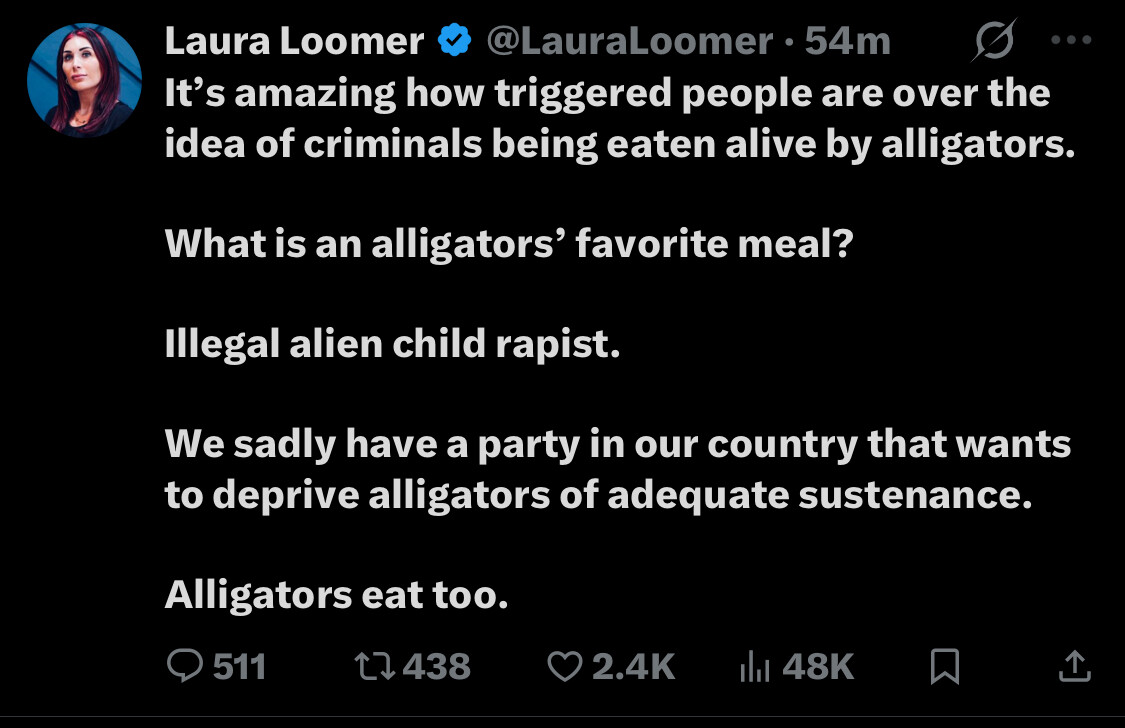Click the blue verified badge

point(455,40)
